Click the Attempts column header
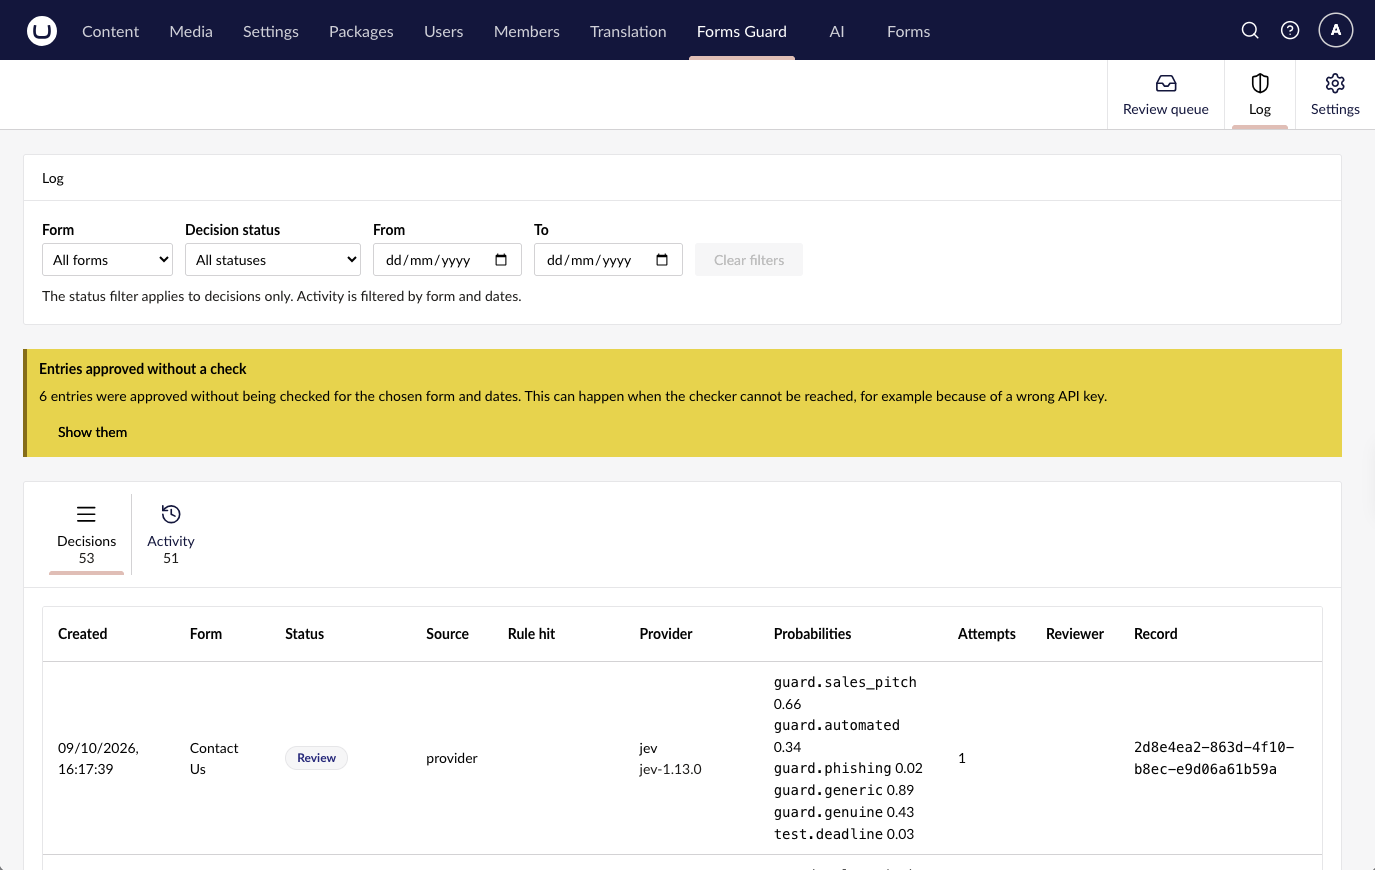Viewport: 1375px width, 870px height. [x=987, y=634]
